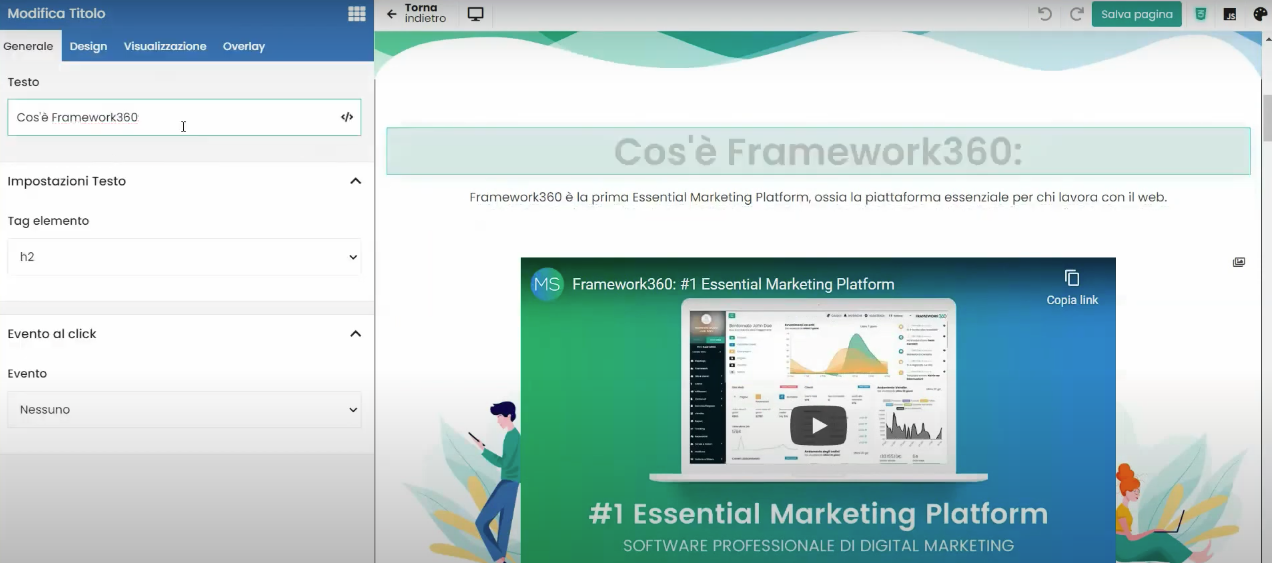1272x563 pixels.
Task: Click the desktop preview monitor icon
Action: pos(476,14)
